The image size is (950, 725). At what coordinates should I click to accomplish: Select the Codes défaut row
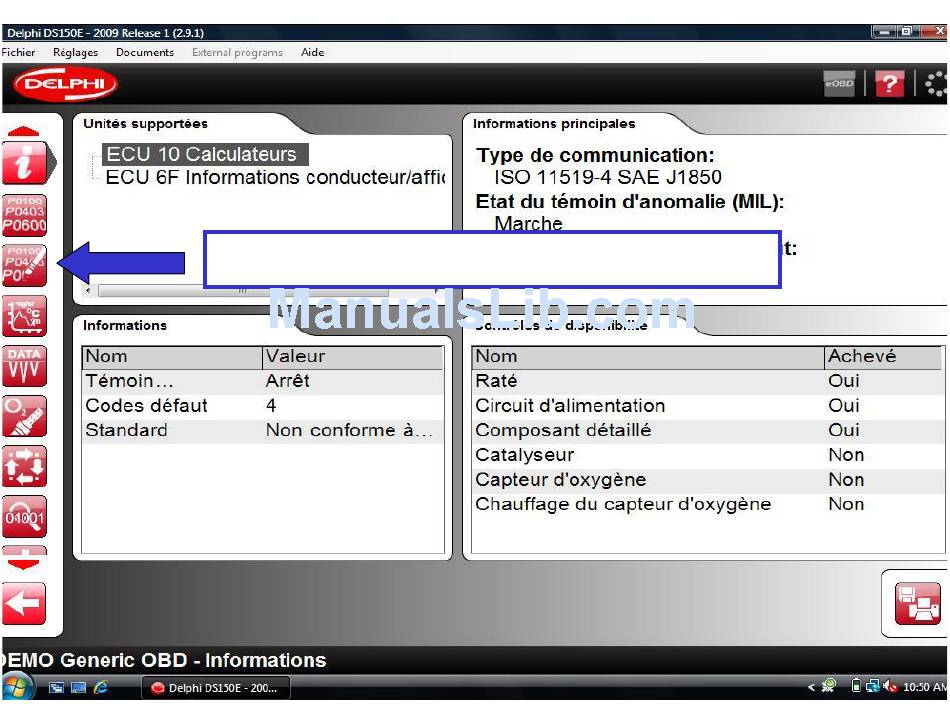[x=263, y=406]
